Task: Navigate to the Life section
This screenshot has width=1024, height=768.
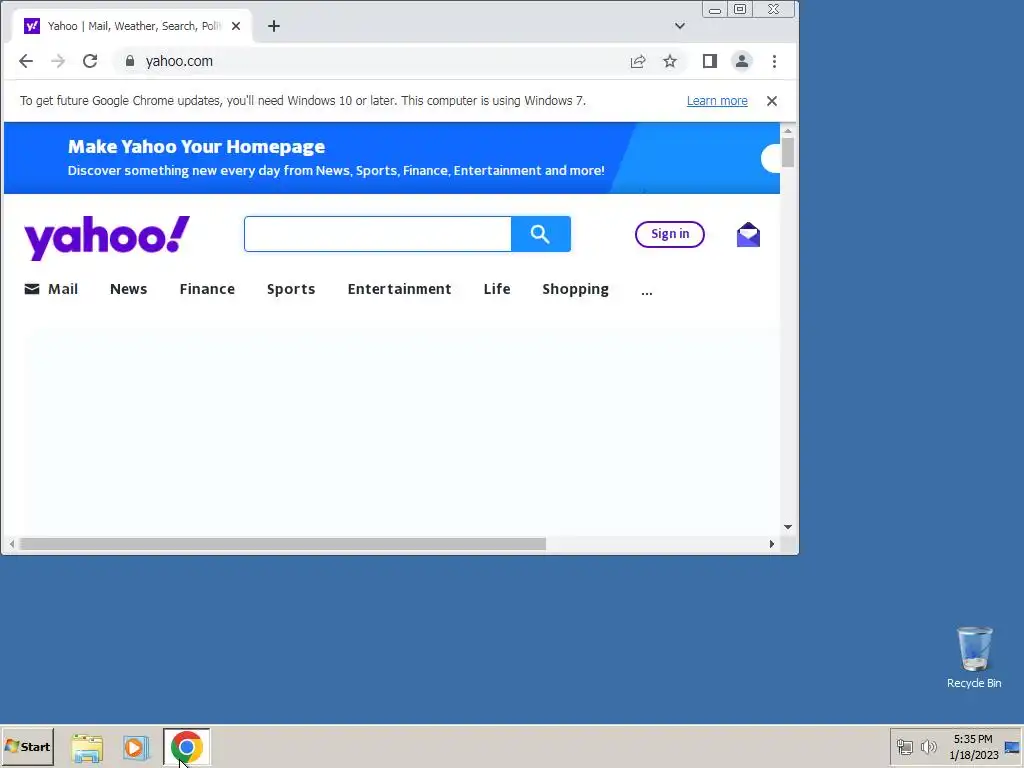Action: (x=497, y=289)
